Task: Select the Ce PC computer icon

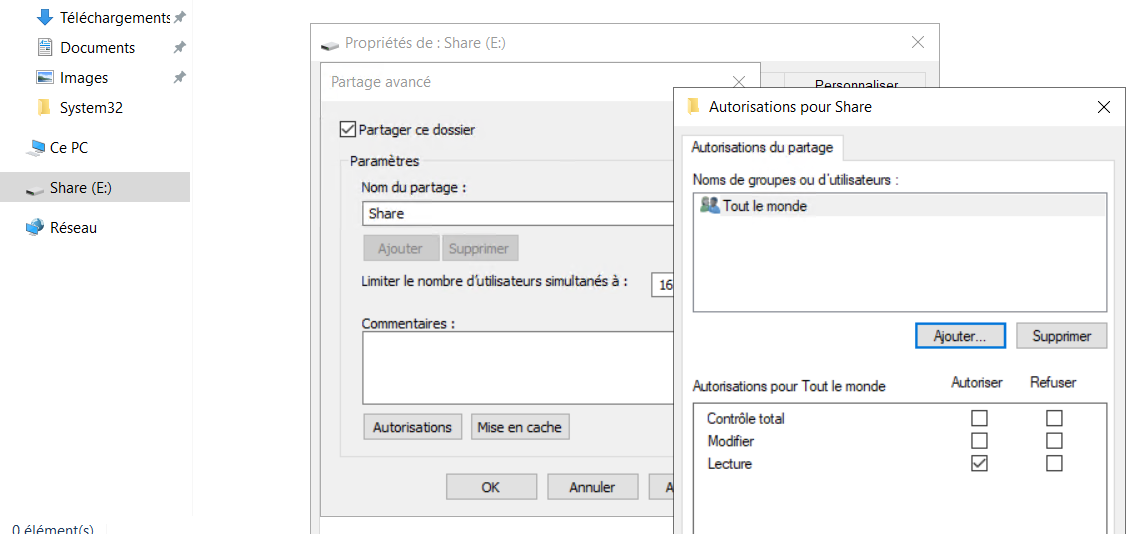Action: [36, 147]
